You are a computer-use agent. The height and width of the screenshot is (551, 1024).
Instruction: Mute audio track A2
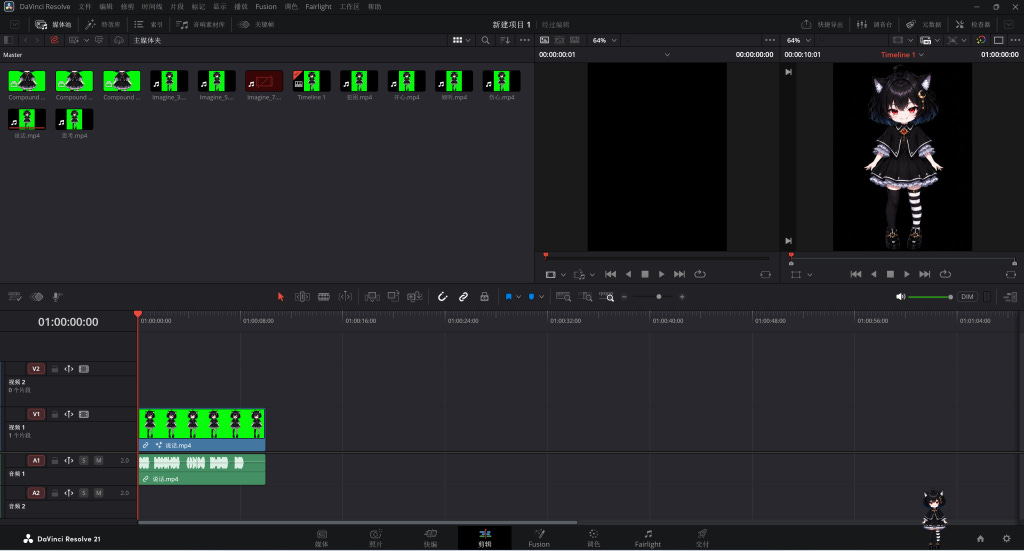pyautogui.click(x=99, y=493)
